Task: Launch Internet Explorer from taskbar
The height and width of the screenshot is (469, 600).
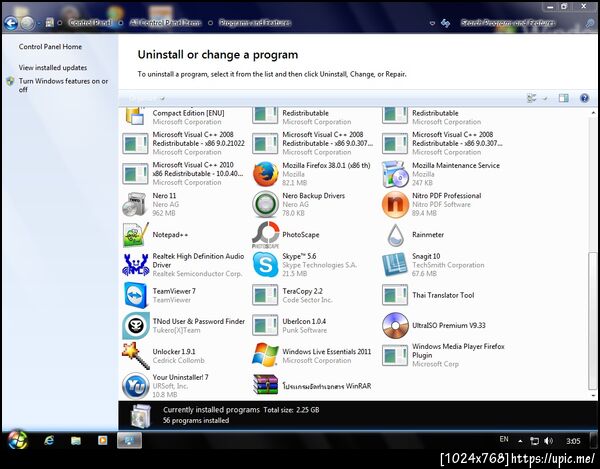Action: [x=49, y=441]
